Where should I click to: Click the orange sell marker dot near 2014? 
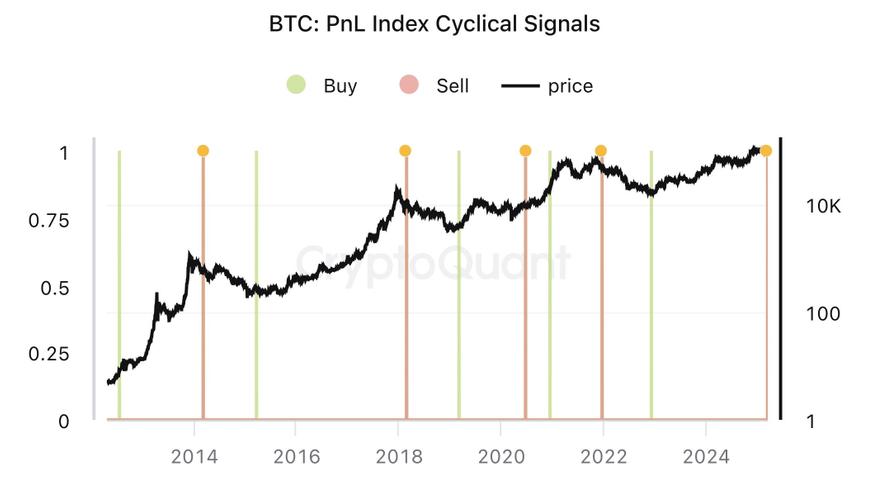[203, 151]
